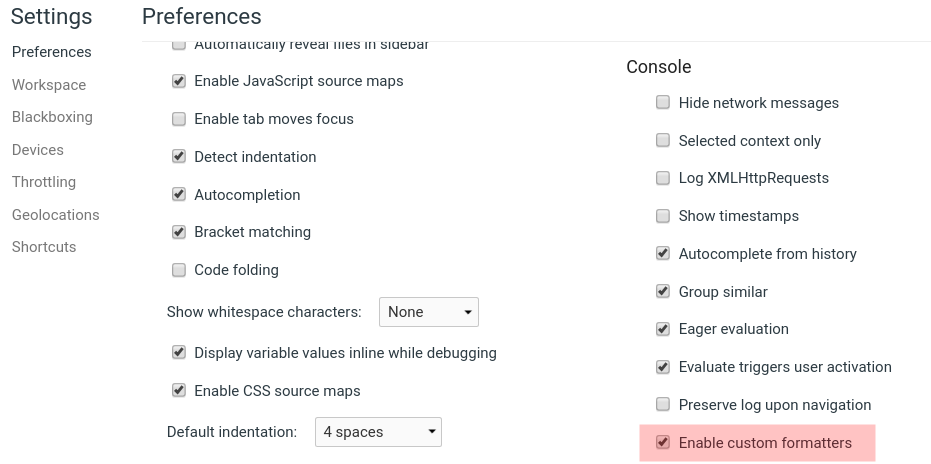Screen dimensions: 931x464
Task: Disable Enable JavaScript source maps checkbox
Action: (x=179, y=81)
